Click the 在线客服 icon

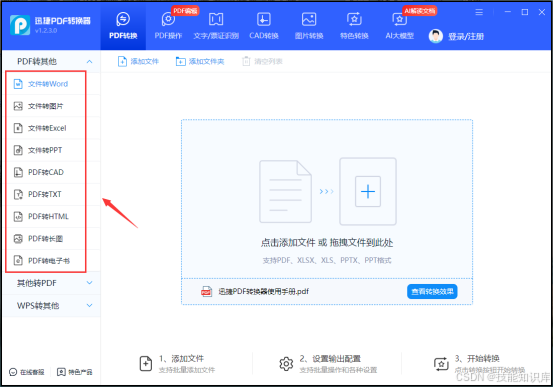(13, 372)
